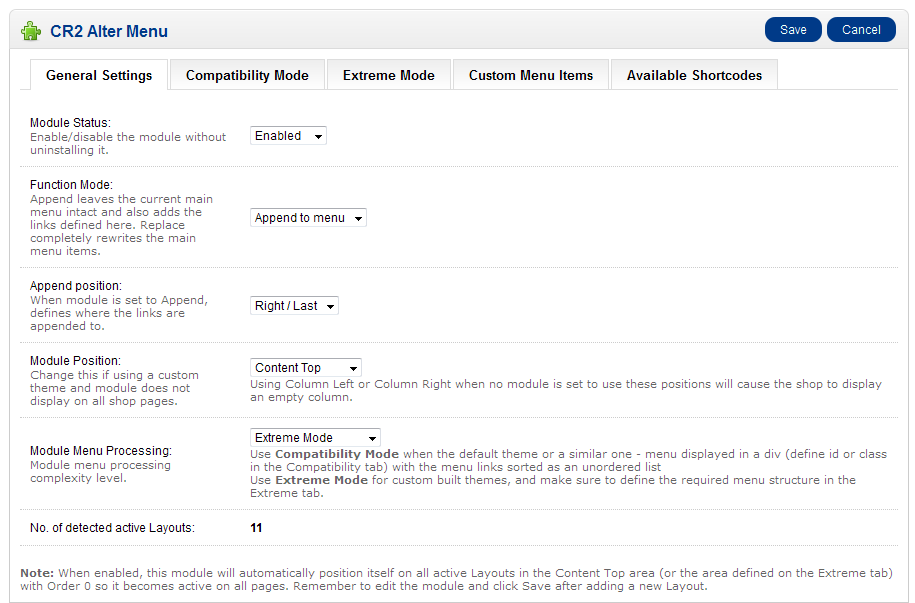Click the Note paragraph at the bottom
The height and width of the screenshot is (603, 915).
[x=455, y=579]
